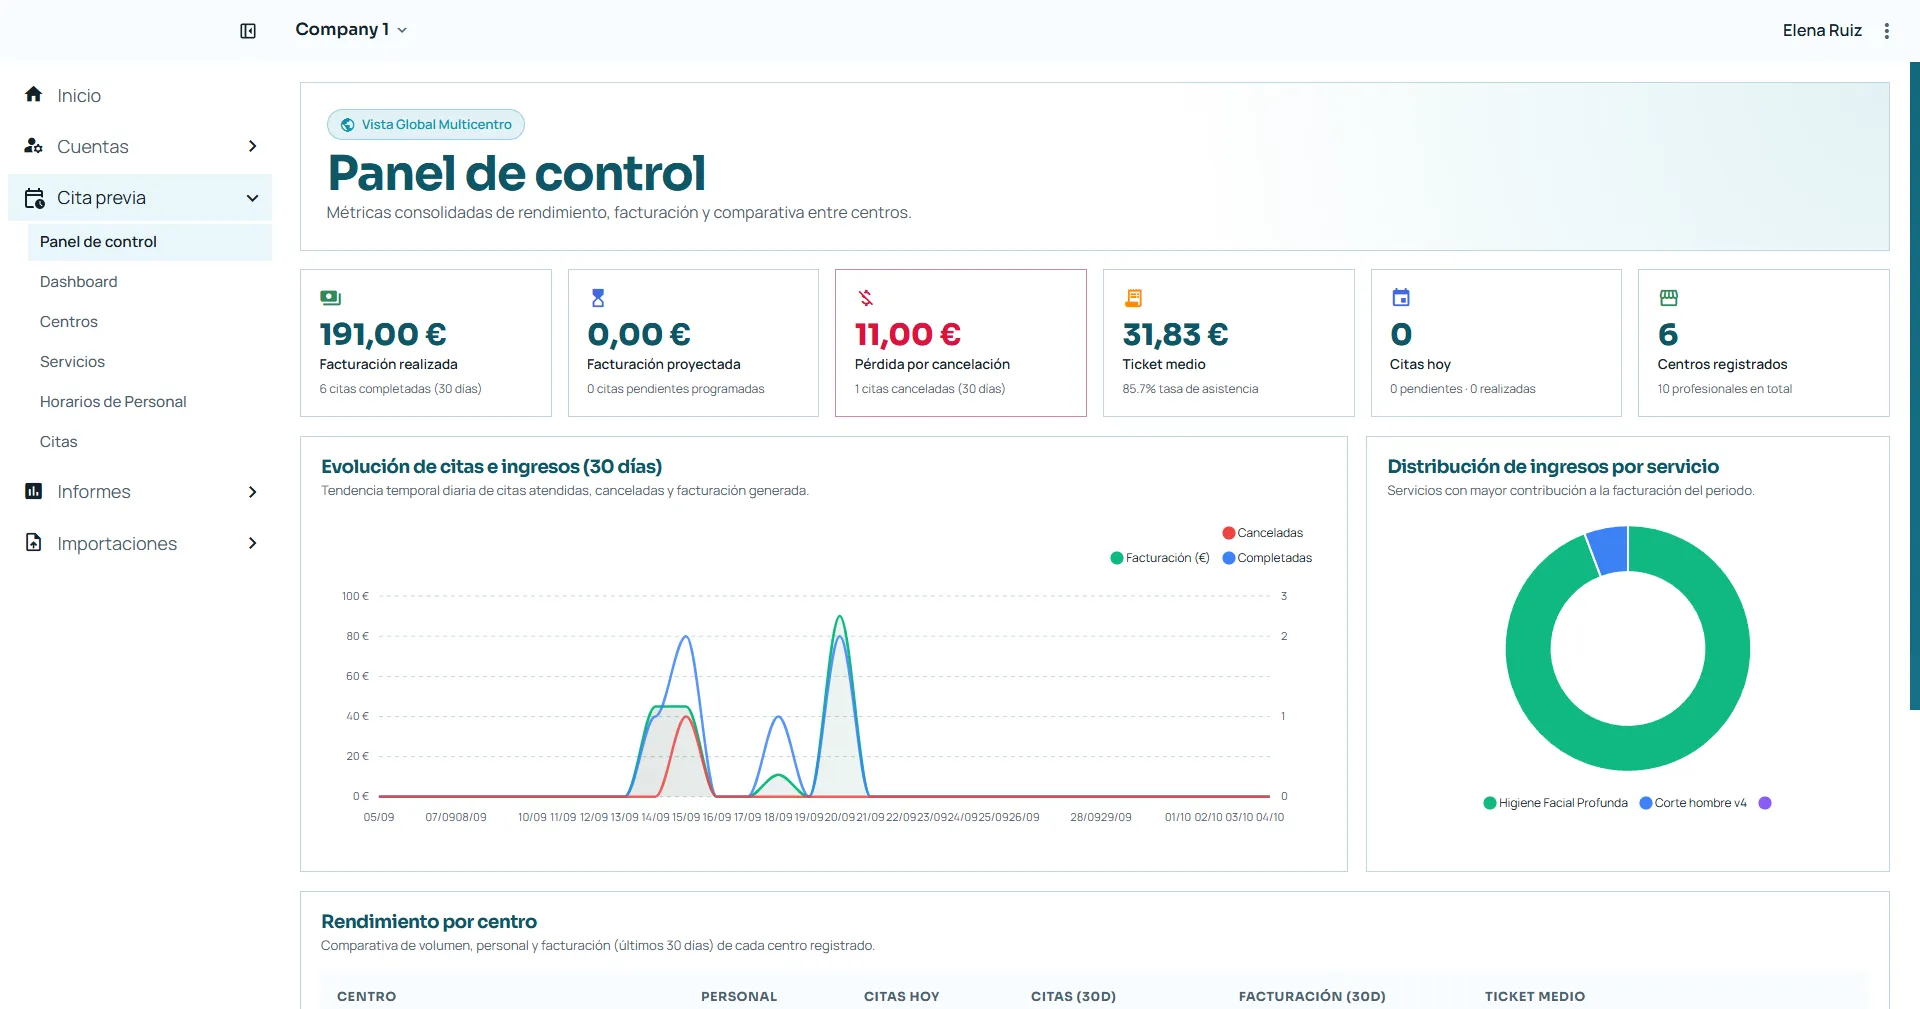Collapse the Cita previa section chevron

click(252, 198)
